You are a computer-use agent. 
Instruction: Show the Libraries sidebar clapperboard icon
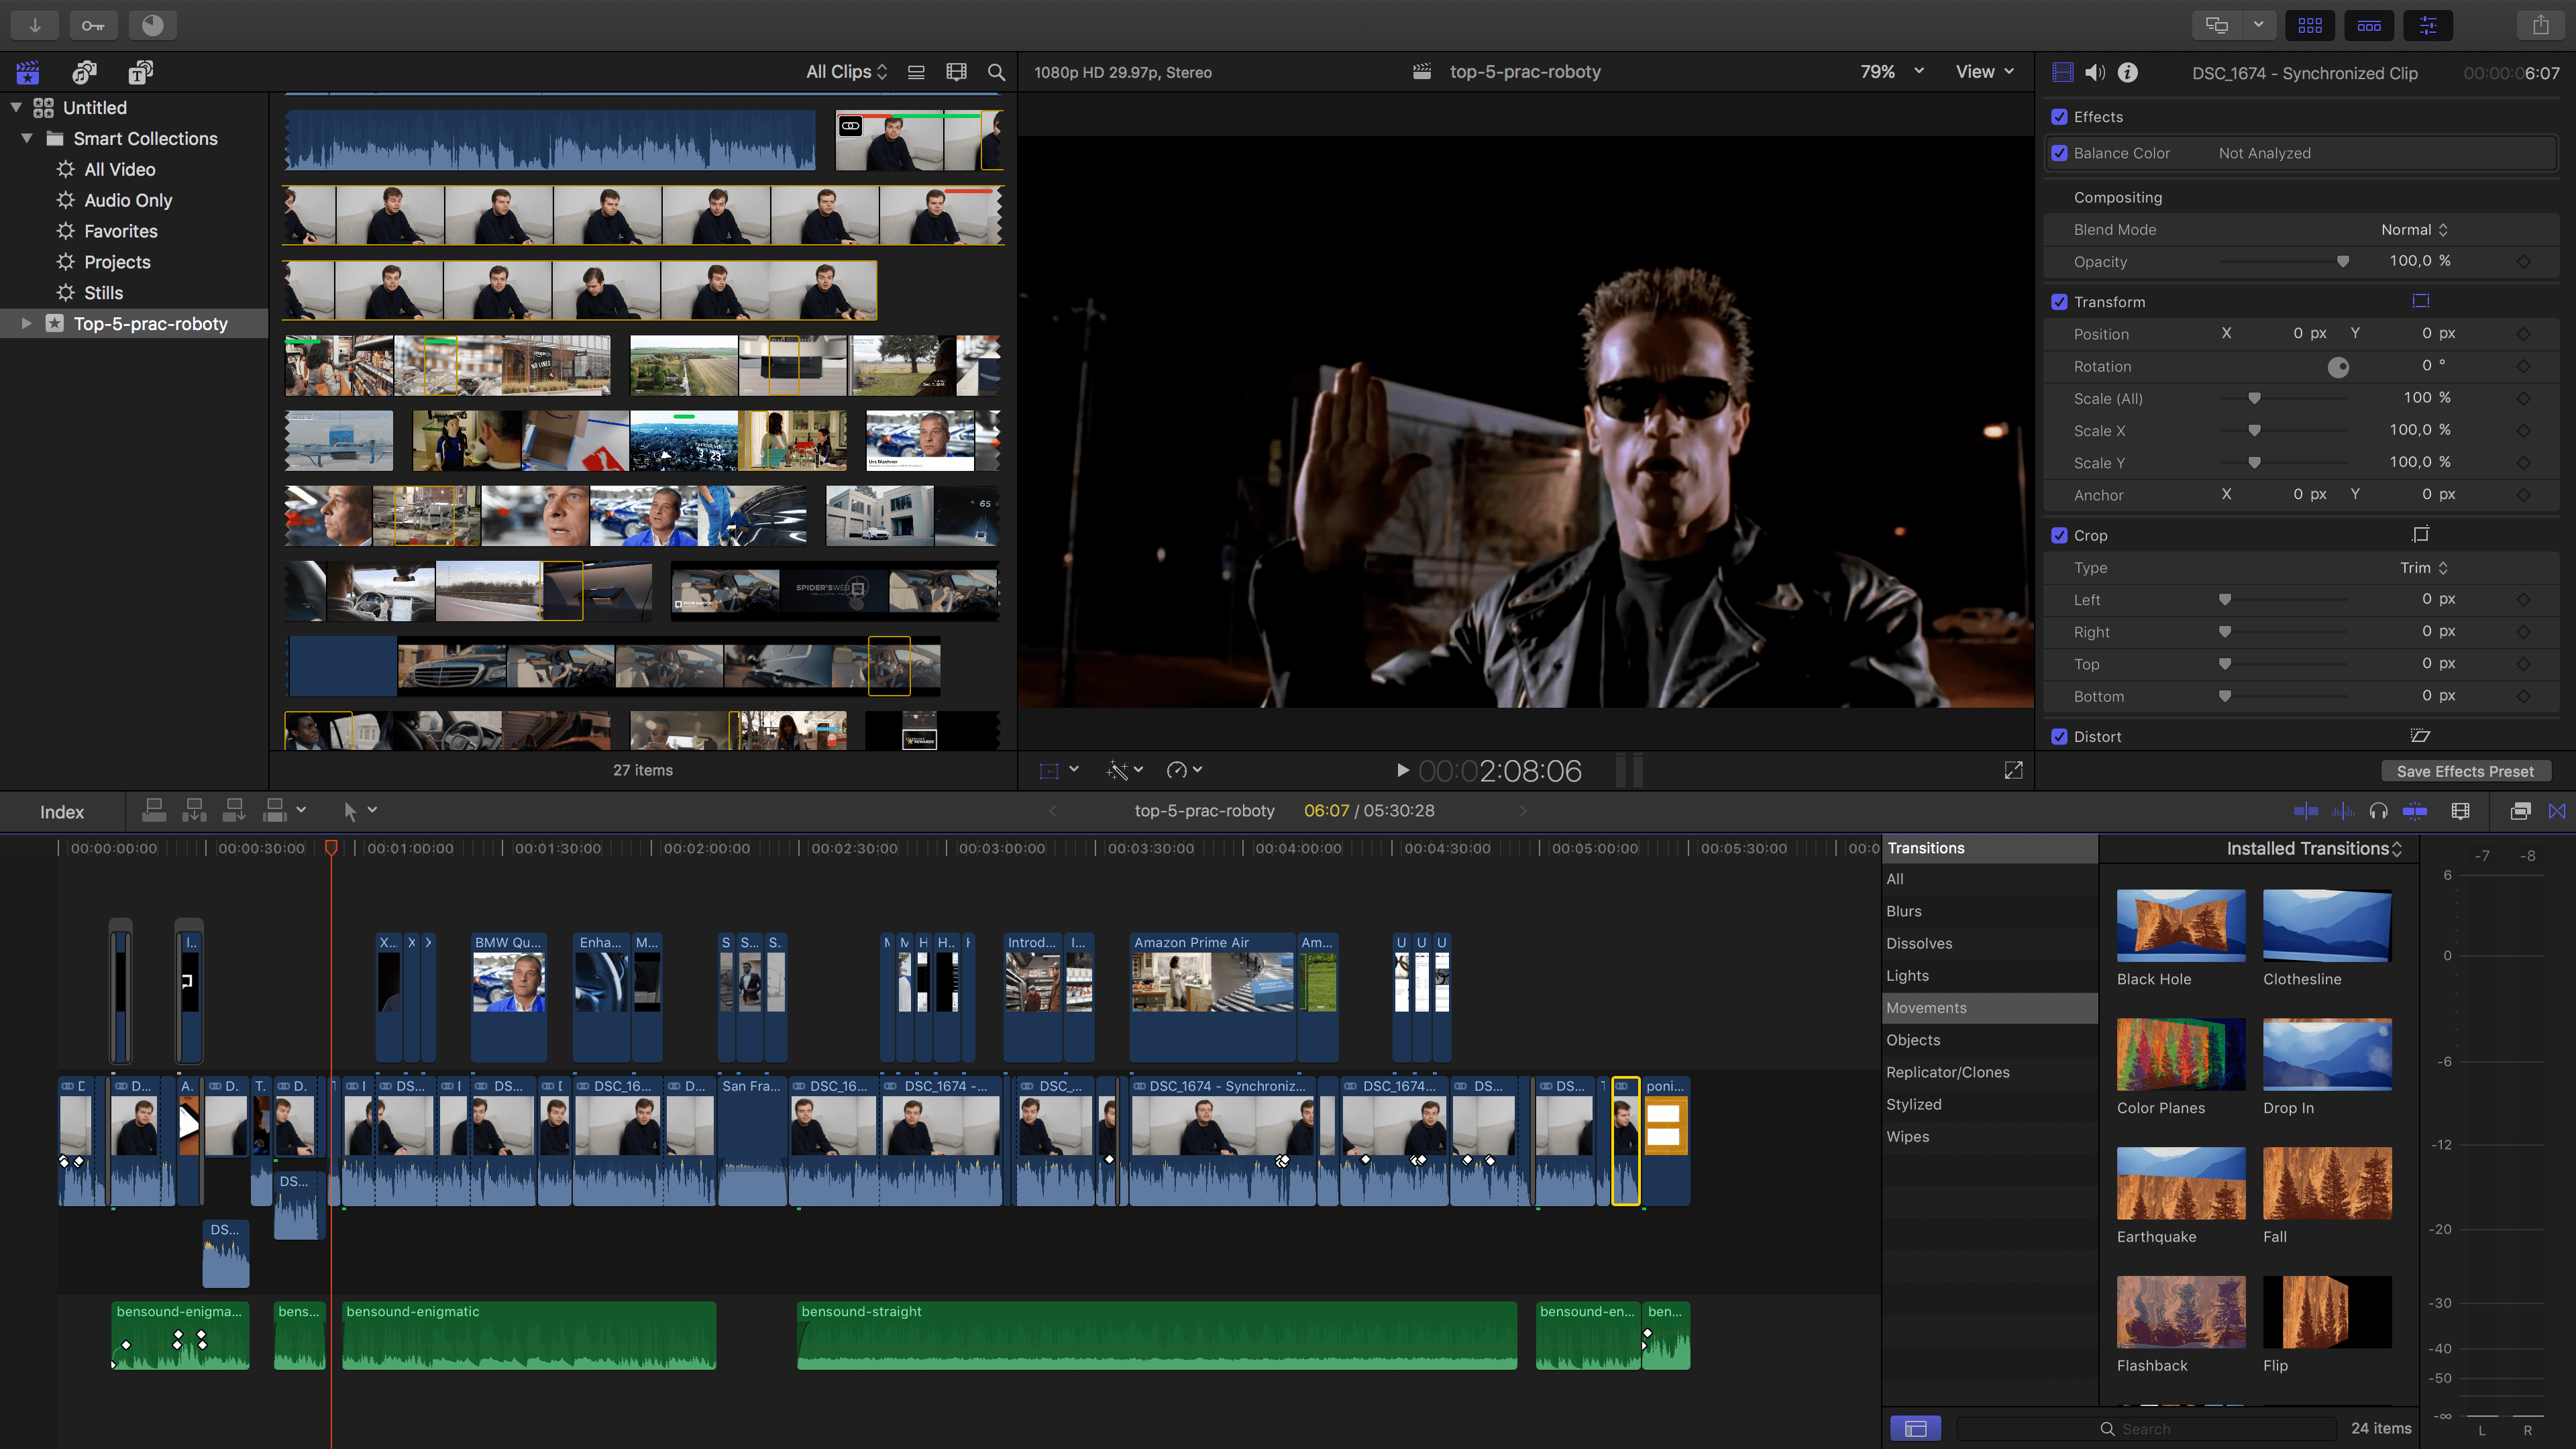click(28, 72)
